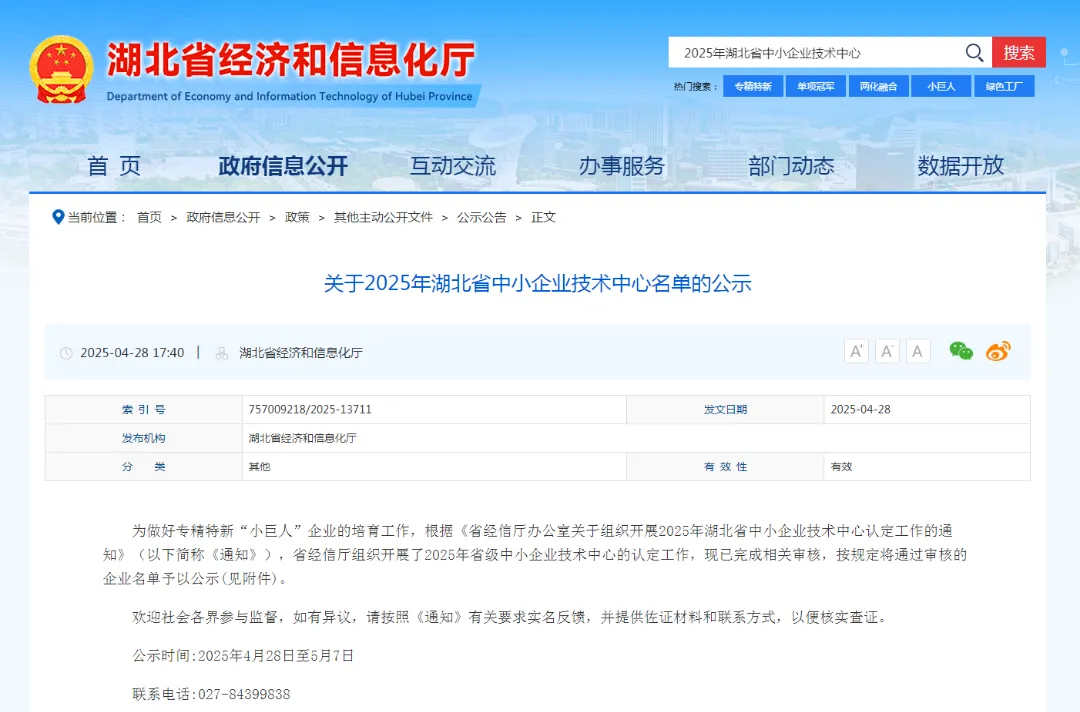Increase font size with the A+ icon
The height and width of the screenshot is (712, 1080).
(x=856, y=351)
